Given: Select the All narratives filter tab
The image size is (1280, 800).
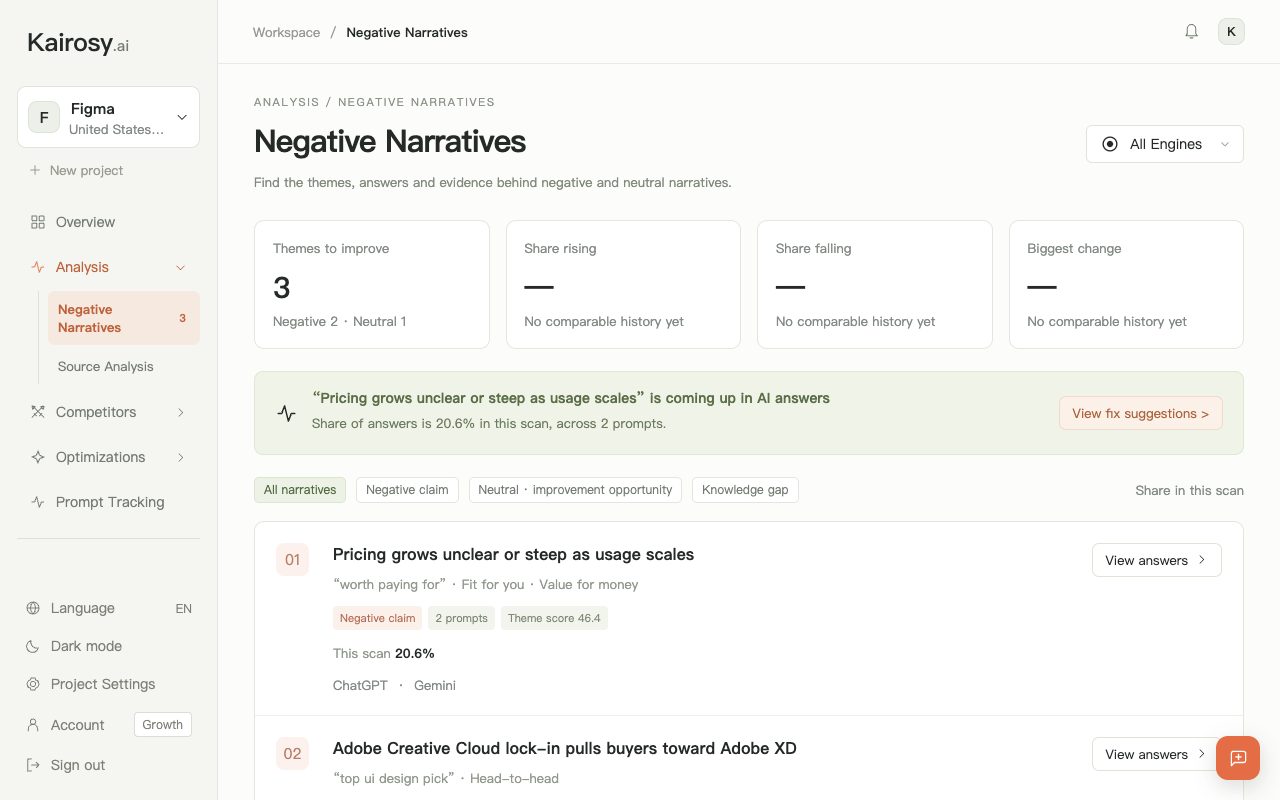Looking at the screenshot, I should coord(300,490).
